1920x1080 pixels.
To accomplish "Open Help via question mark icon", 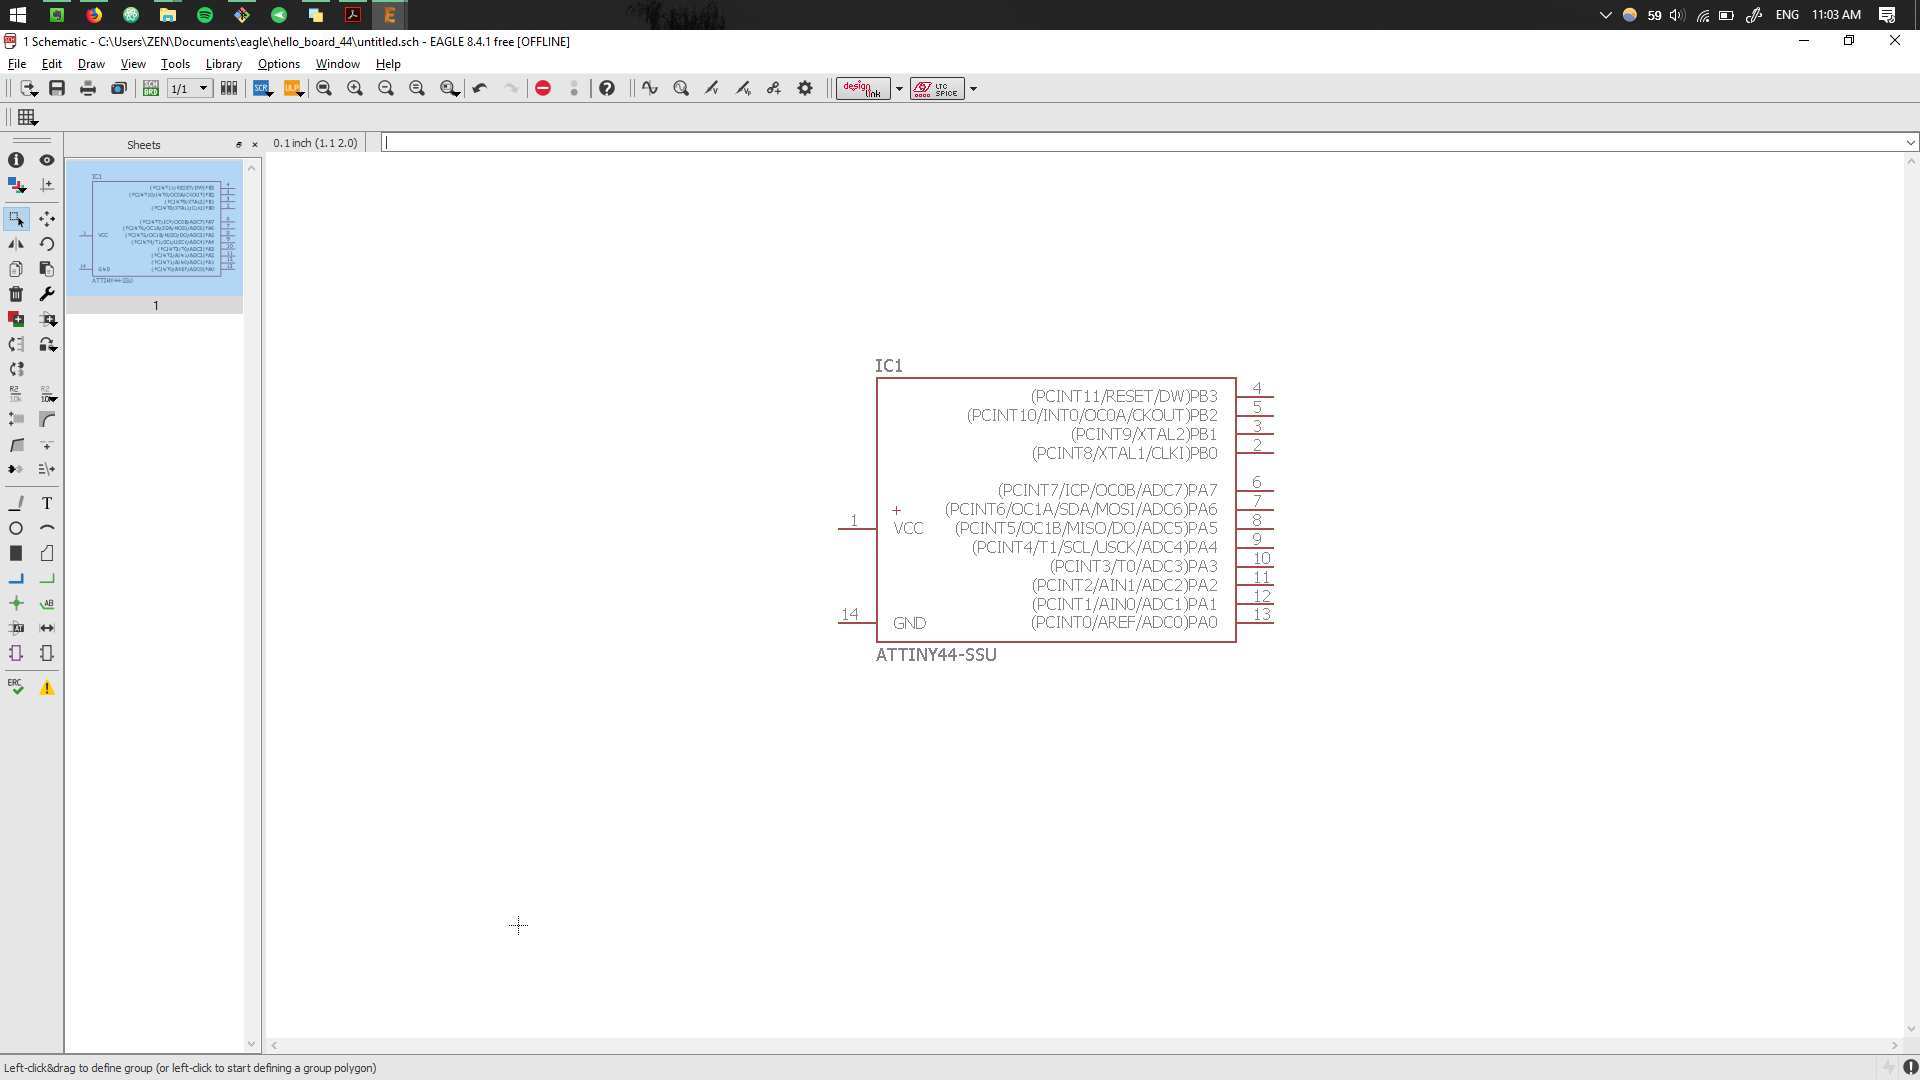I will 607,88.
